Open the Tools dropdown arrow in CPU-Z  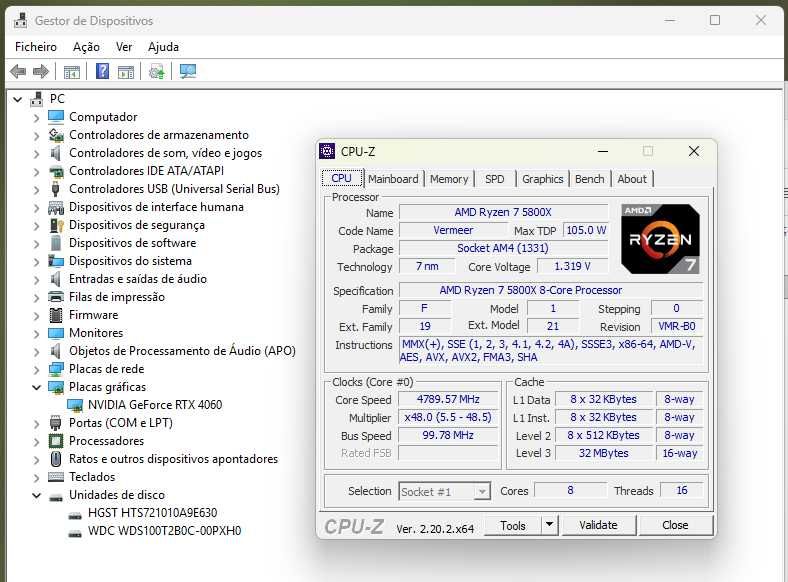coord(549,525)
